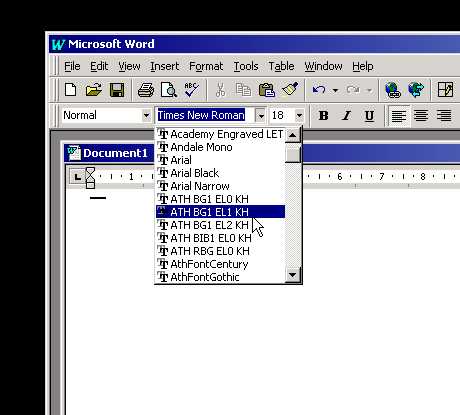The image size is (460, 415).
Task: Click the Times New Roman font field
Action: point(205,115)
